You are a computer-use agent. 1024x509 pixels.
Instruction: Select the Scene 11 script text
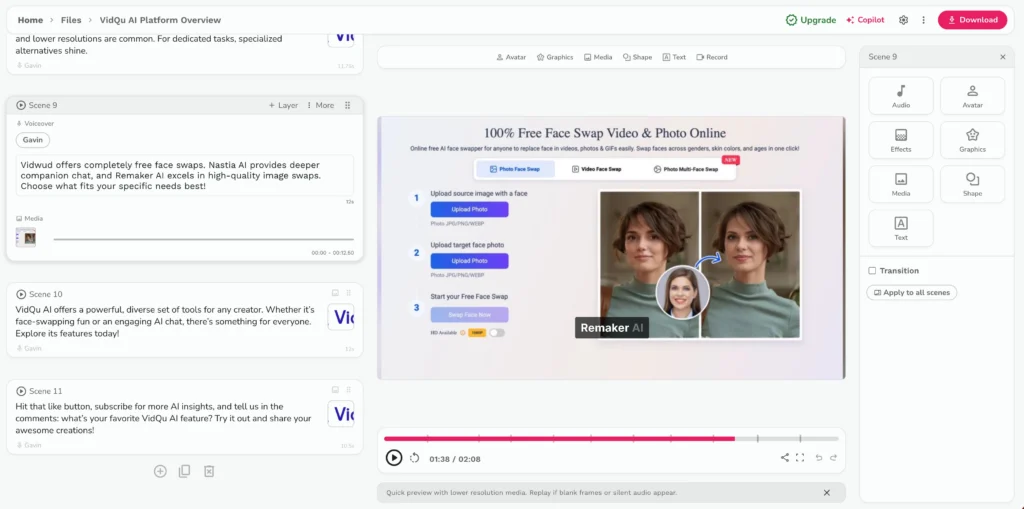163,418
